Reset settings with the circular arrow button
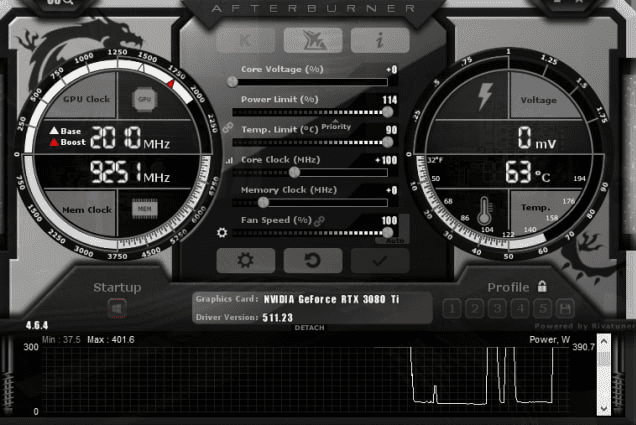The image size is (636, 425). point(313,260)
